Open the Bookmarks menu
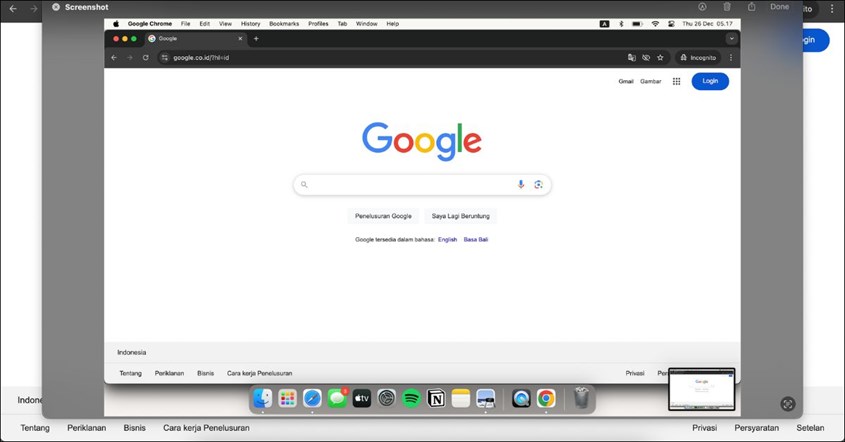Image resolution: width=845 pixels, height=442 pixels. (284, 24)
